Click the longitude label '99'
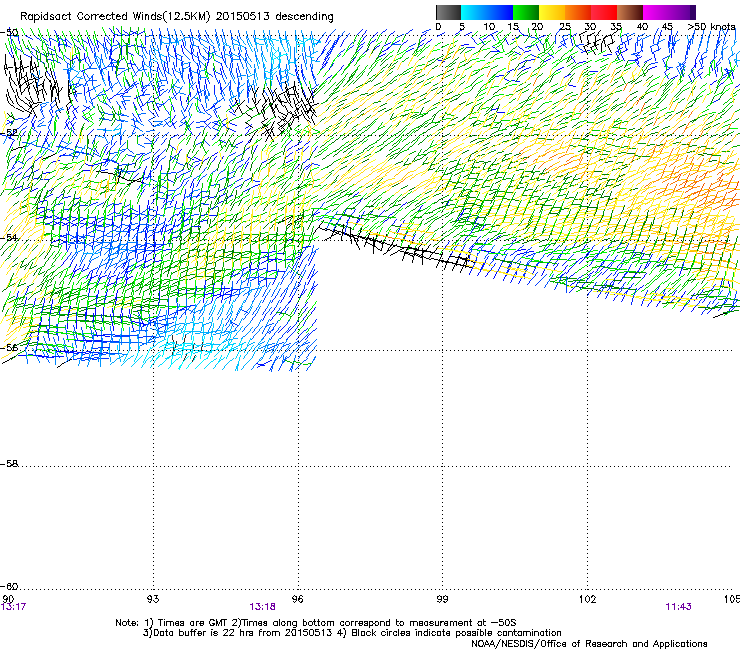The image size is (740, 650). (x=442, y=599)
